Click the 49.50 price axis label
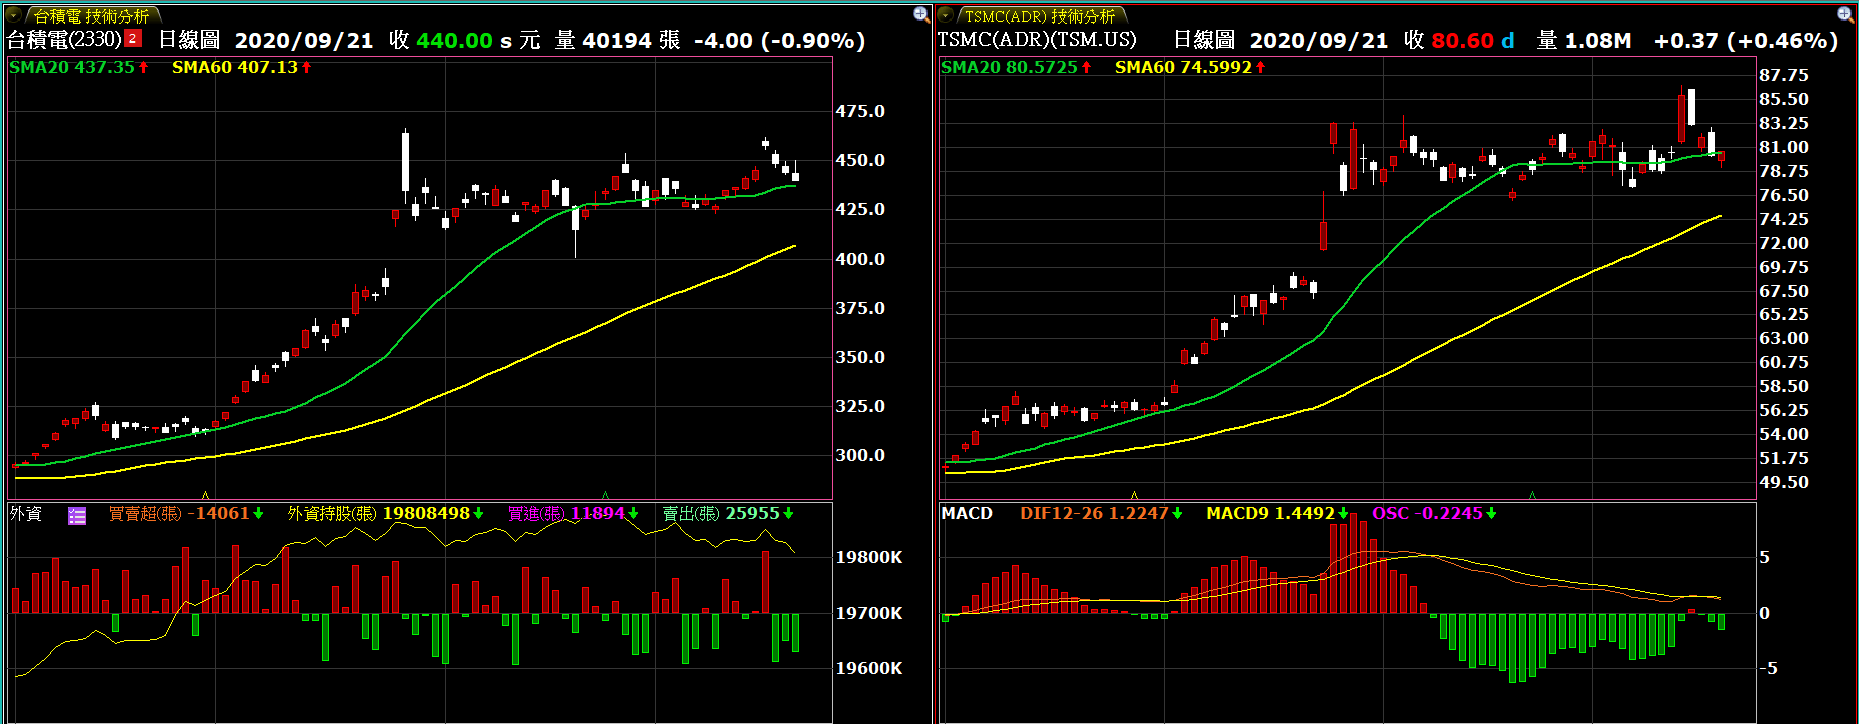1859x724 pixels. point(1784,482)
